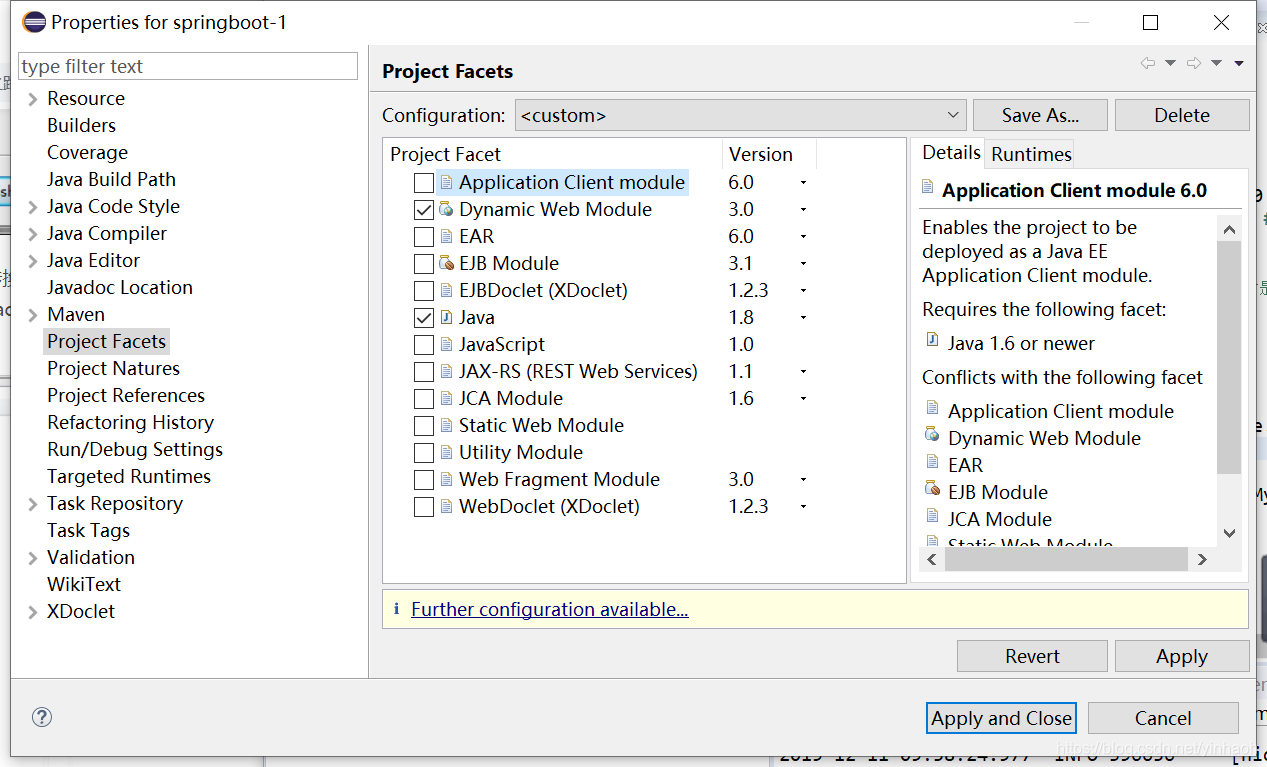
Task: Open the Configuration custom dropdown
Action: click(x=741, y=115)
